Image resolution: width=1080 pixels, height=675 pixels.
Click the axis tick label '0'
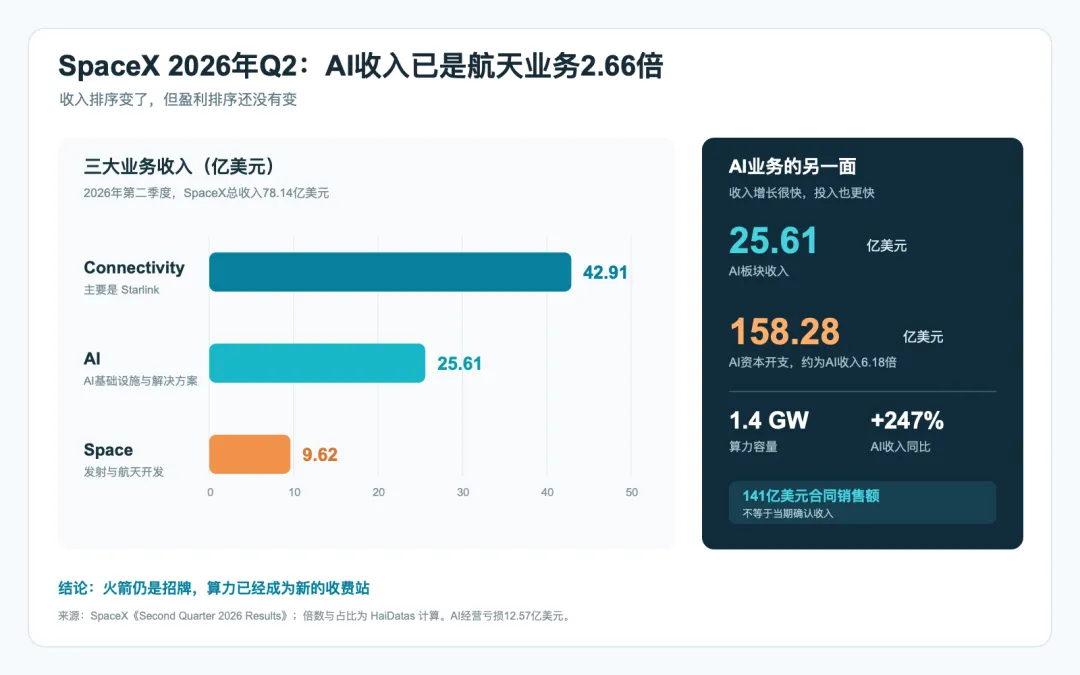click(210, 492)
